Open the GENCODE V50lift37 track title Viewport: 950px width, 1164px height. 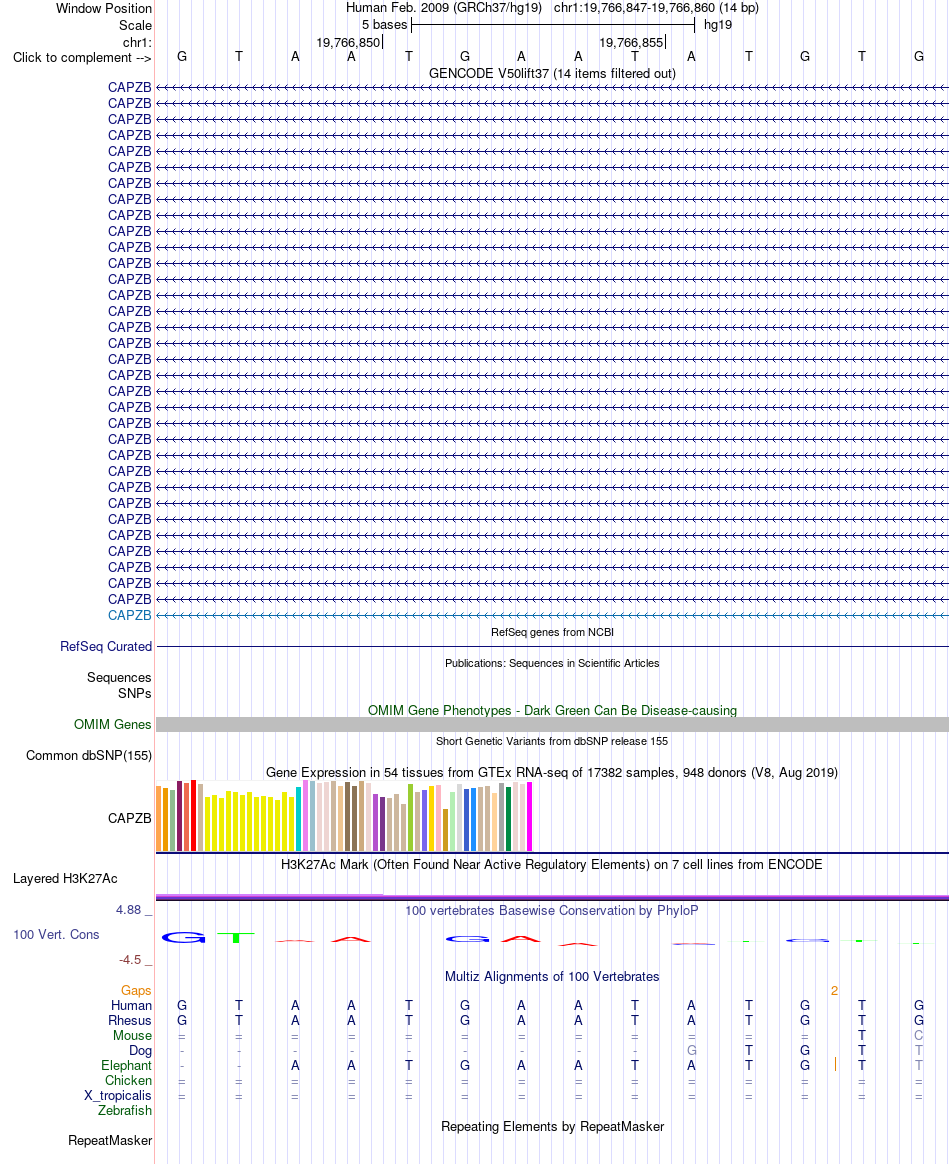(x=552, y=73)
